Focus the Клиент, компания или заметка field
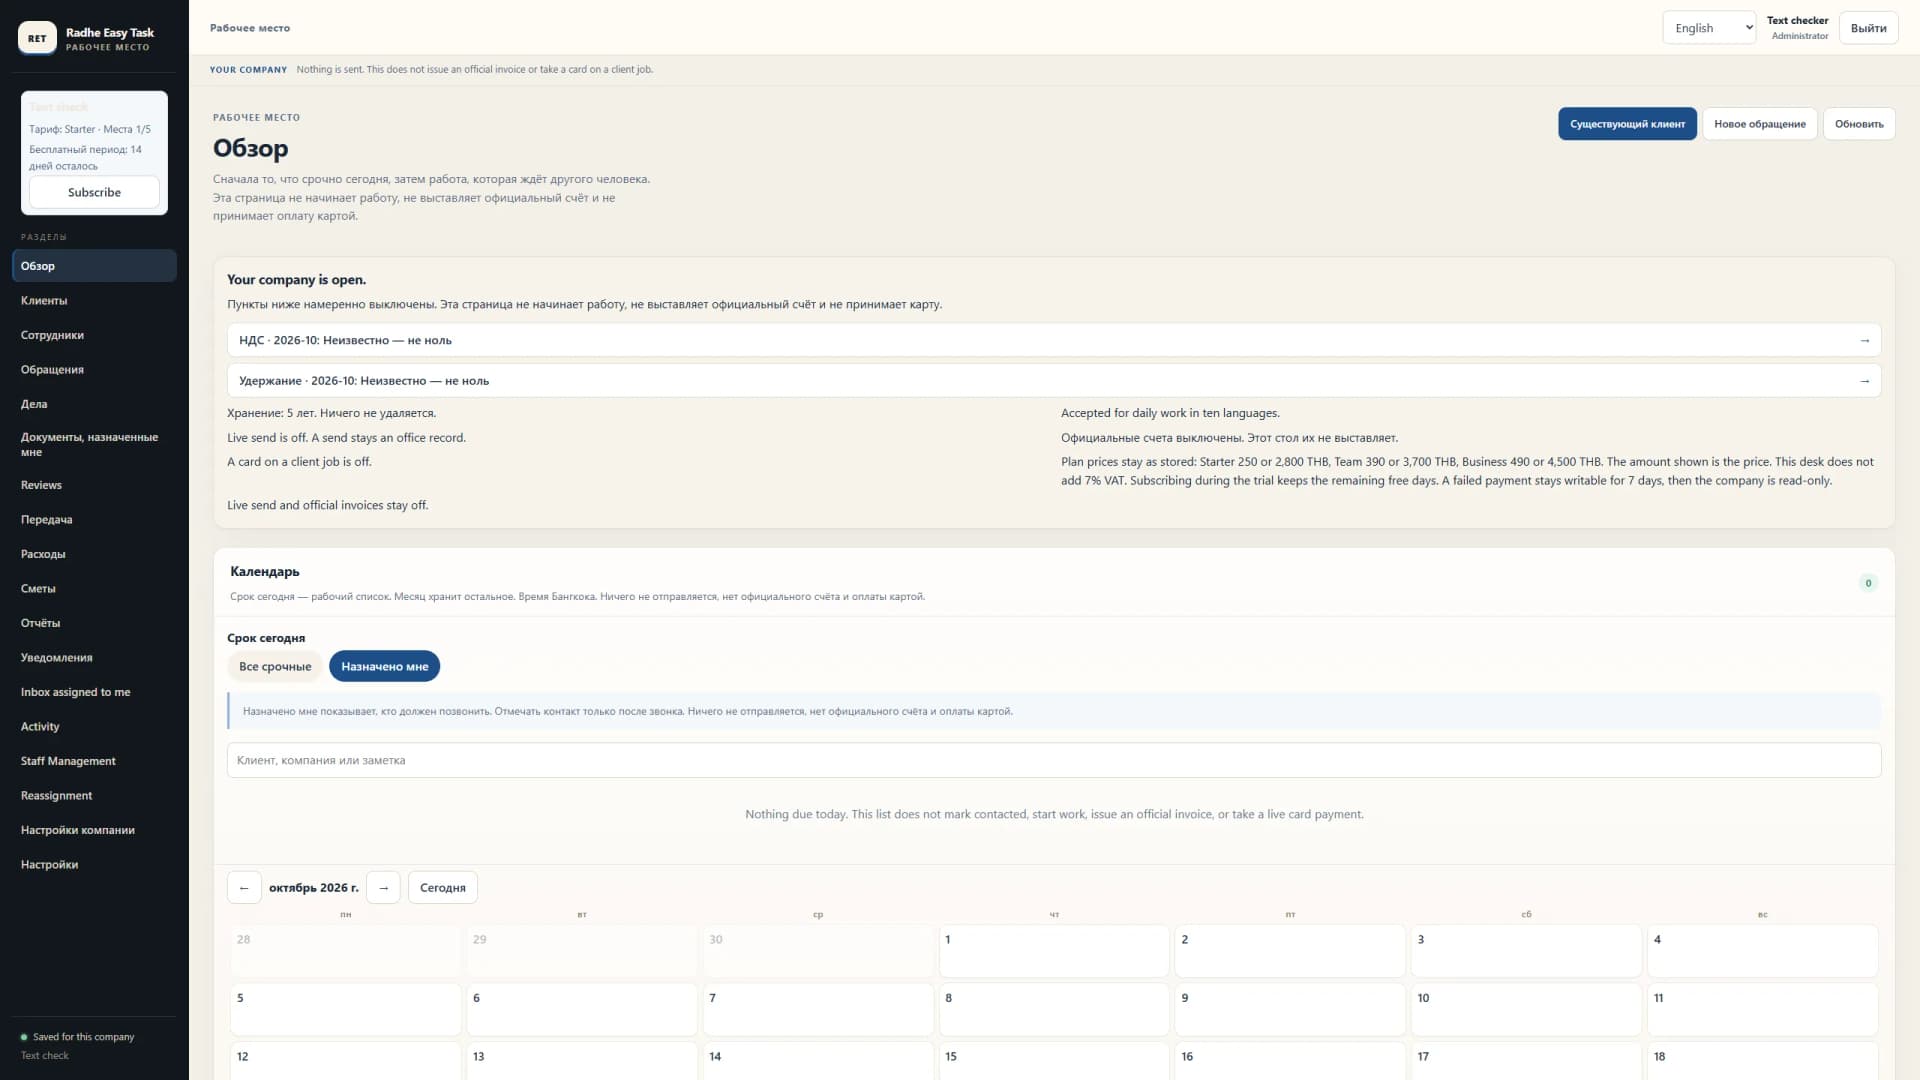 [x=1054, y=761]
